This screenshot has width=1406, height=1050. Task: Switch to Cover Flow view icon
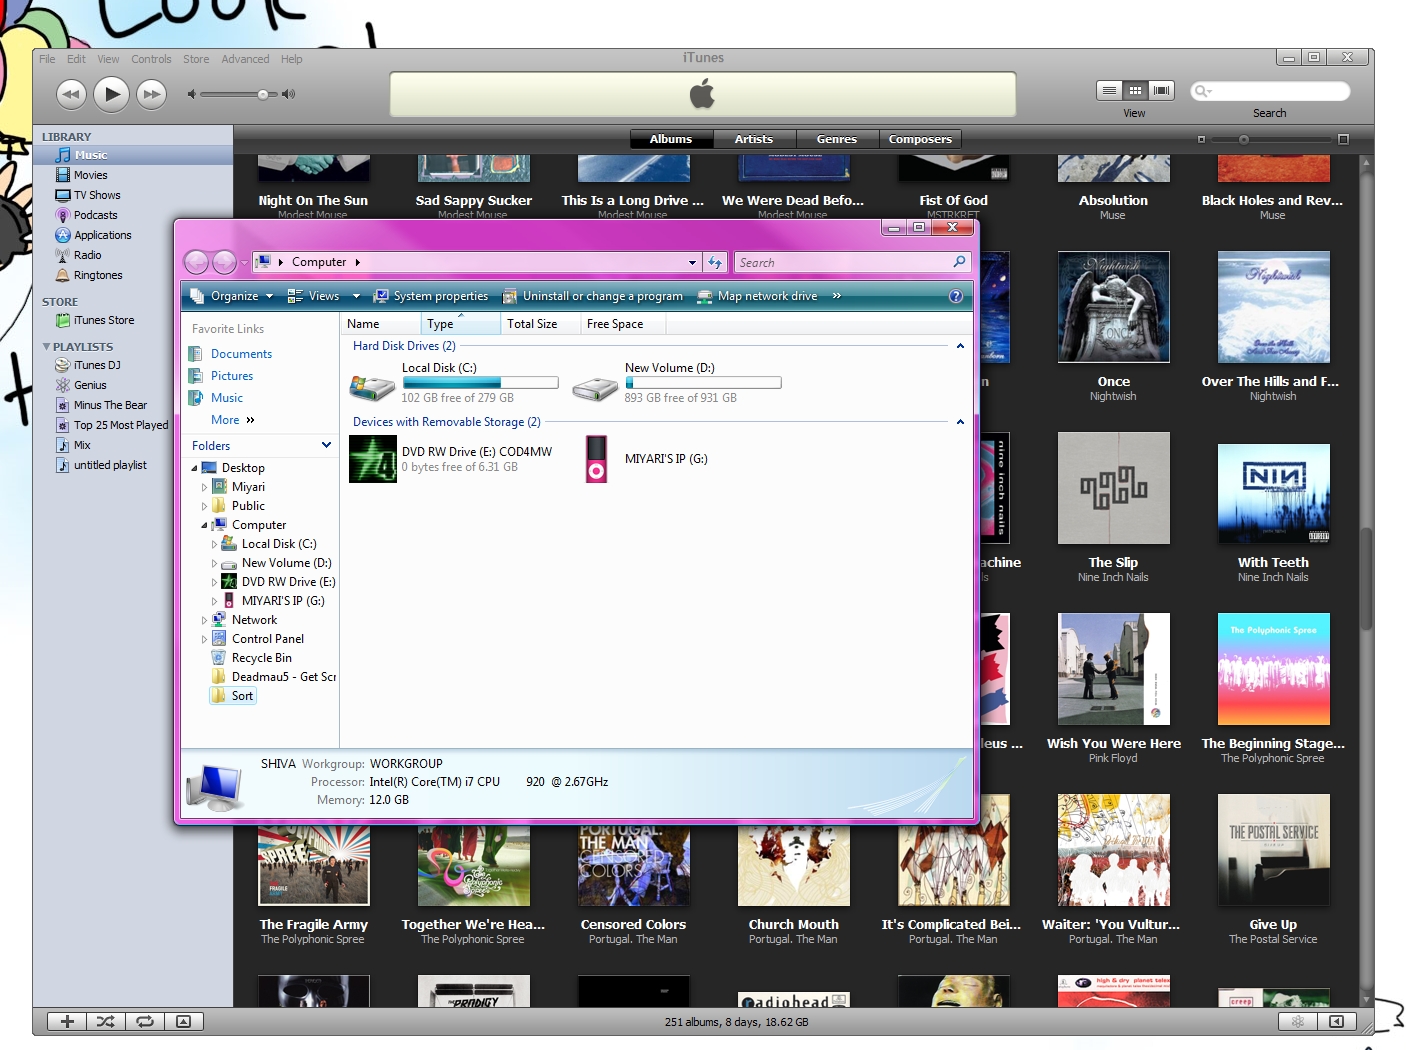(x=1161, y=90)
